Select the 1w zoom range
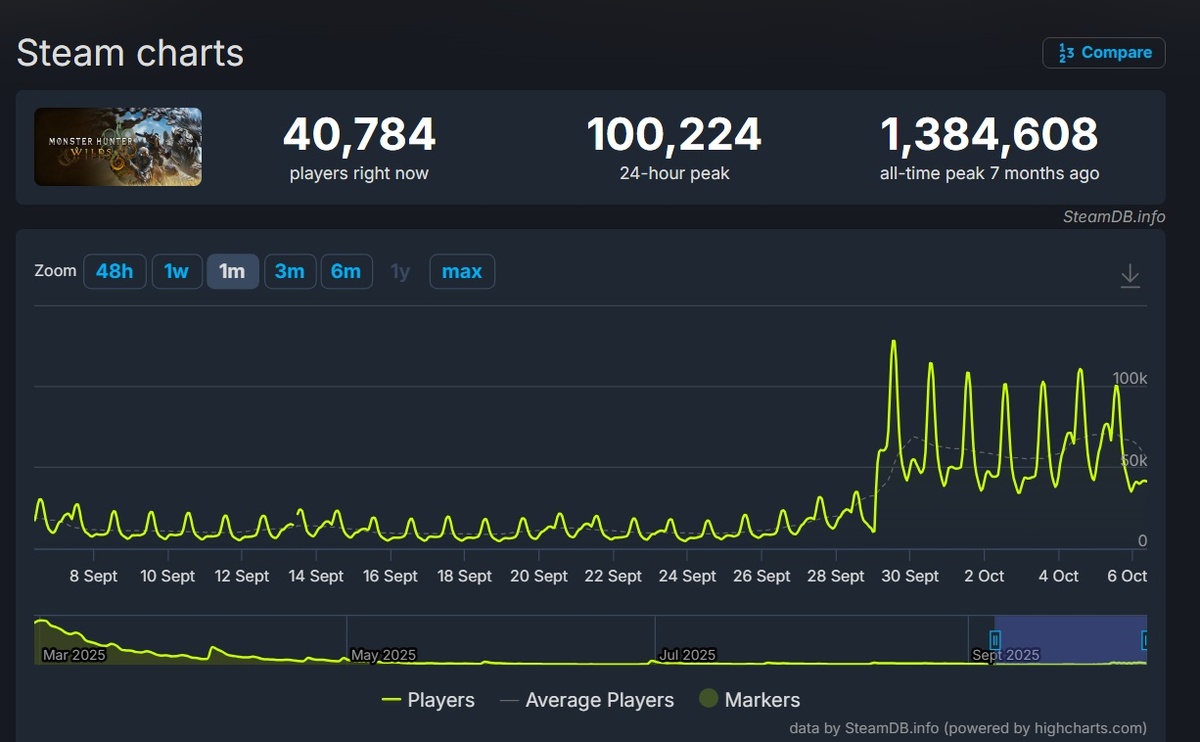 (177, 271)
